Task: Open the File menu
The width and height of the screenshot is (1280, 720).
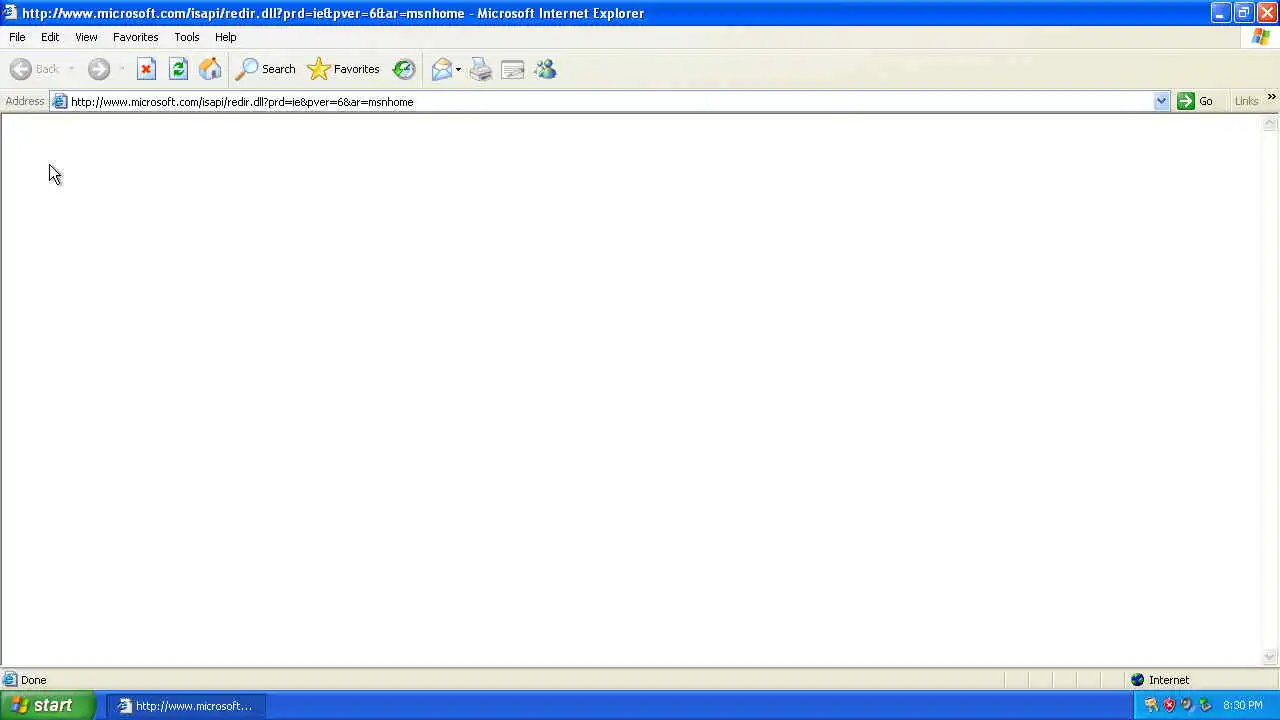Action: [x=17, y=37]
